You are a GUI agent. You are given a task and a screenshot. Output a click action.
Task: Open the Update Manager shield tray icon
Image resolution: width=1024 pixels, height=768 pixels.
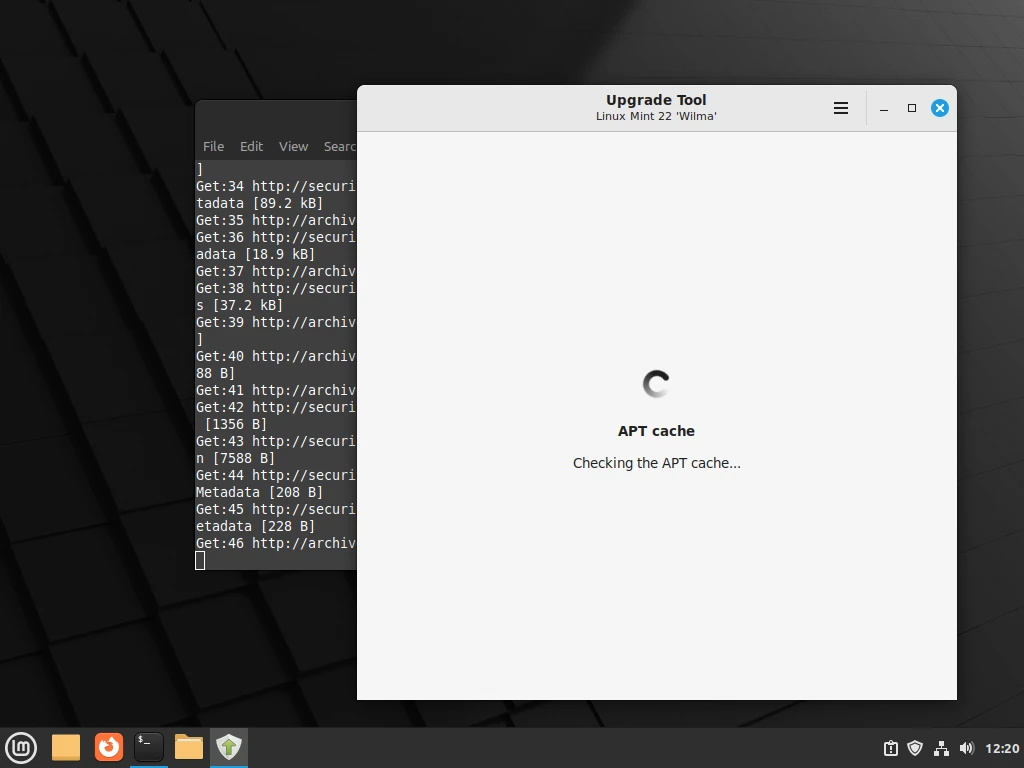(915, 748)
